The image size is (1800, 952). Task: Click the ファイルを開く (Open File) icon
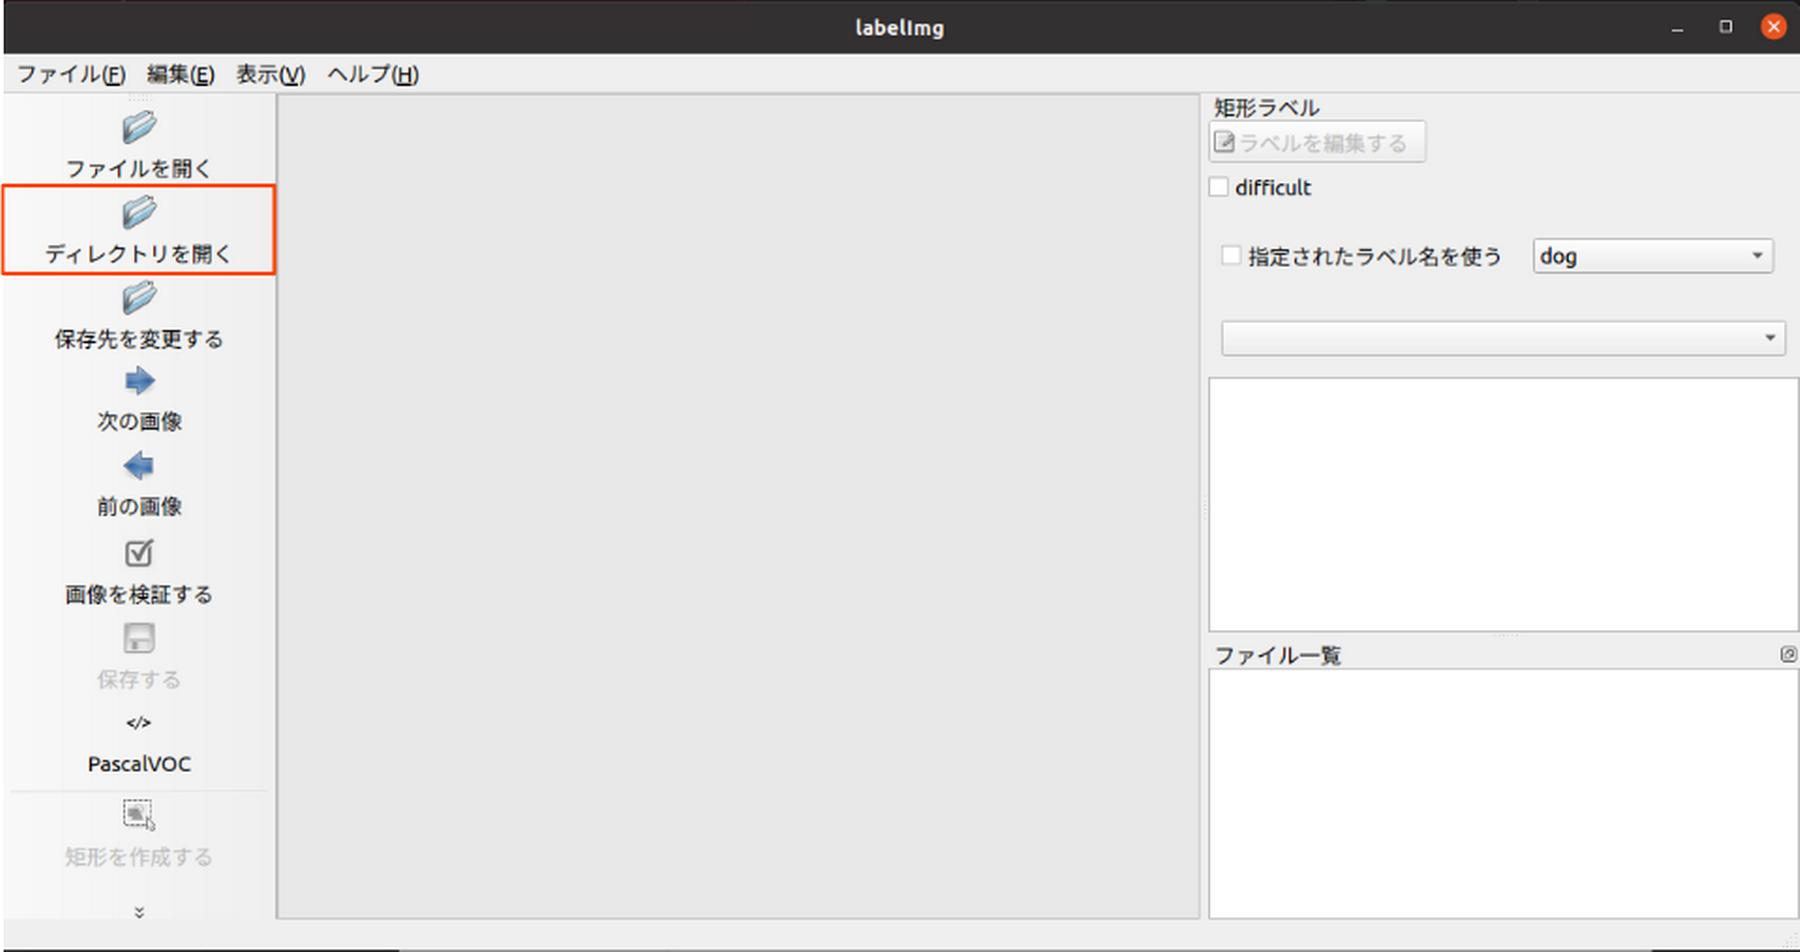pyautogui.click(x=139, y=128)
